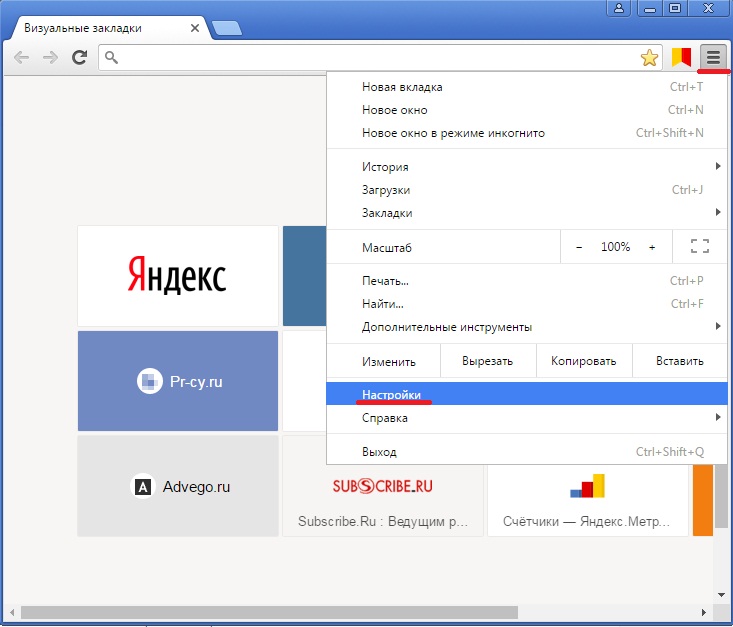Zoom out with the minus button
Image resolution: width=733 pixels, height=627 pixels.
tap(579, 246)
